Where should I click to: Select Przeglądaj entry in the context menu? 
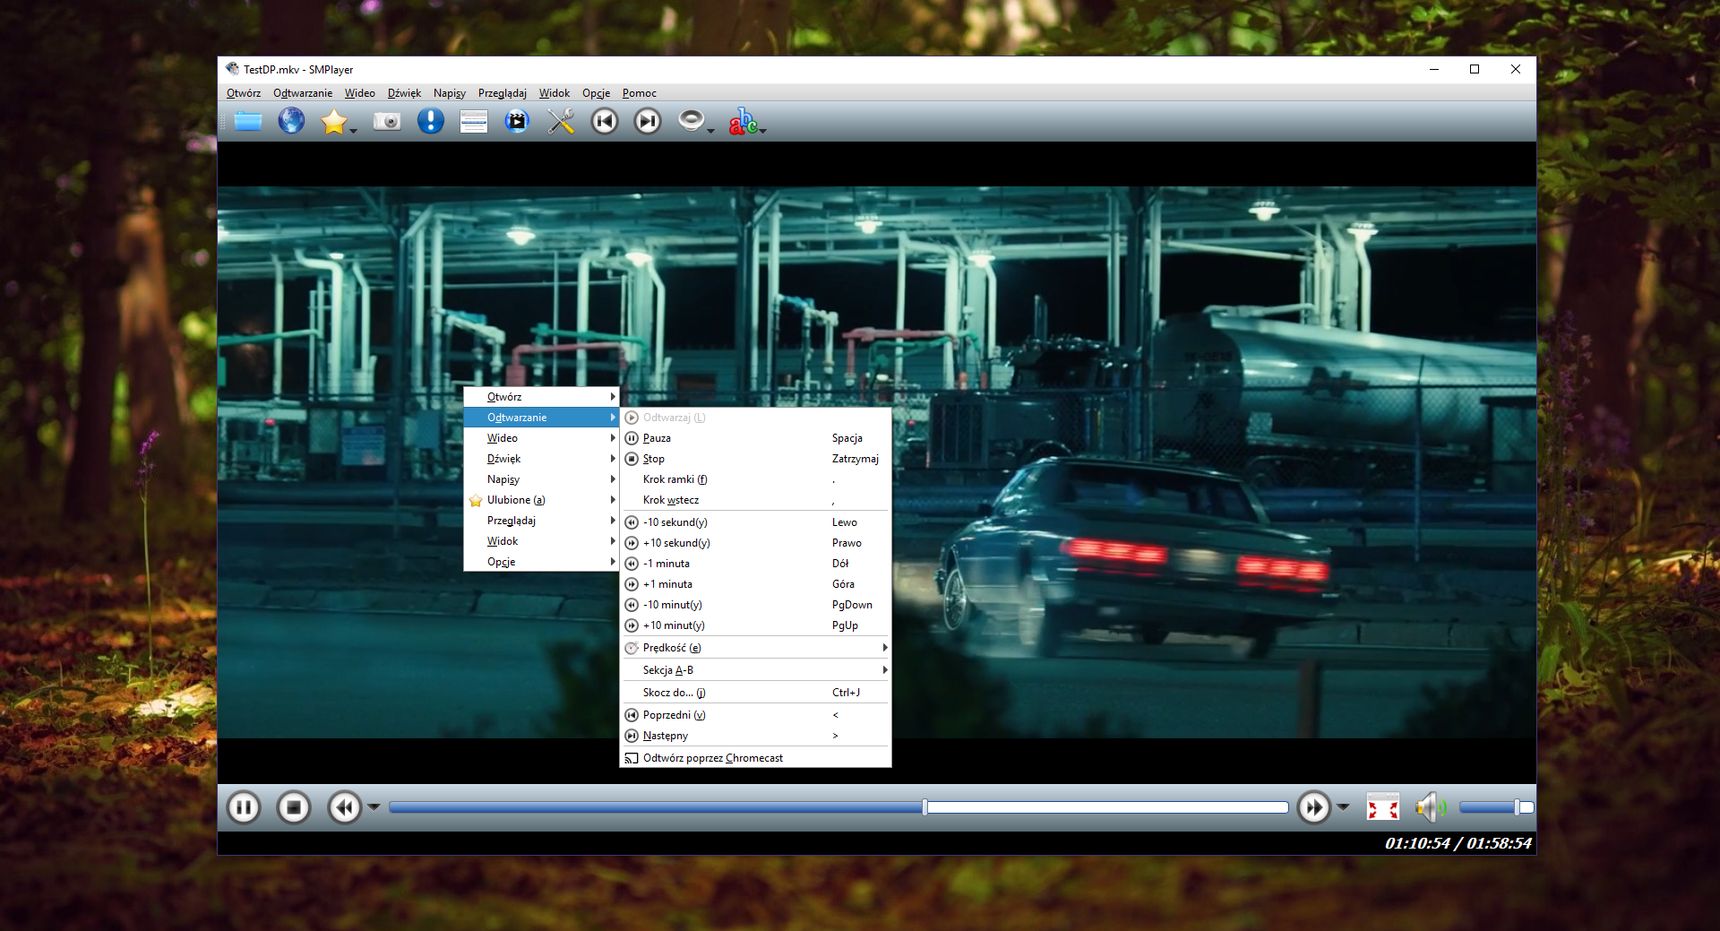[541, 521]
